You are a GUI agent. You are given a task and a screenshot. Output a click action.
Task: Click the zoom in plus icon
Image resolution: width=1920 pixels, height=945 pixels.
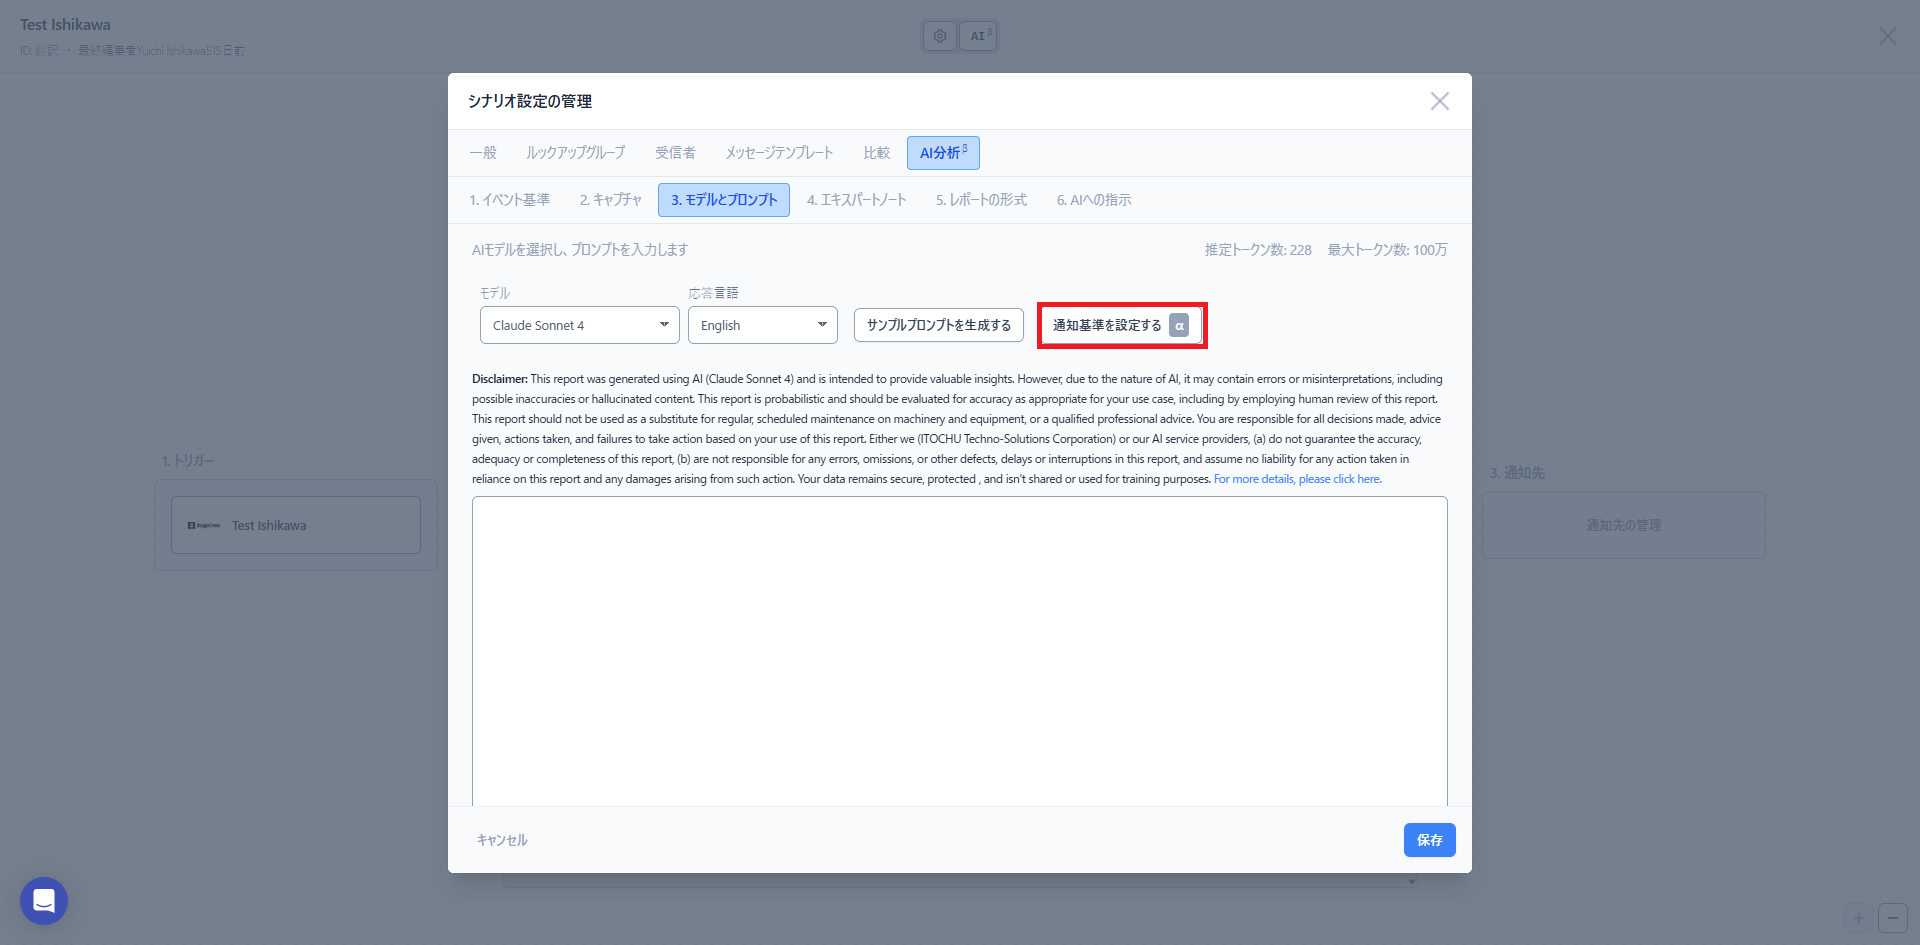pyautogui.click(x=1858, y=918)
